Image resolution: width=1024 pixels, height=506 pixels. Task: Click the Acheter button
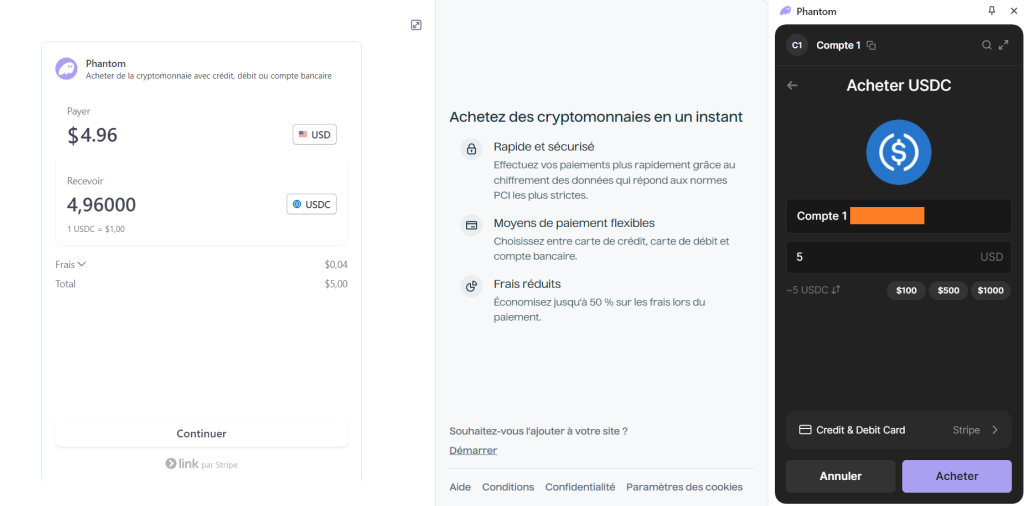coord(957,477)
